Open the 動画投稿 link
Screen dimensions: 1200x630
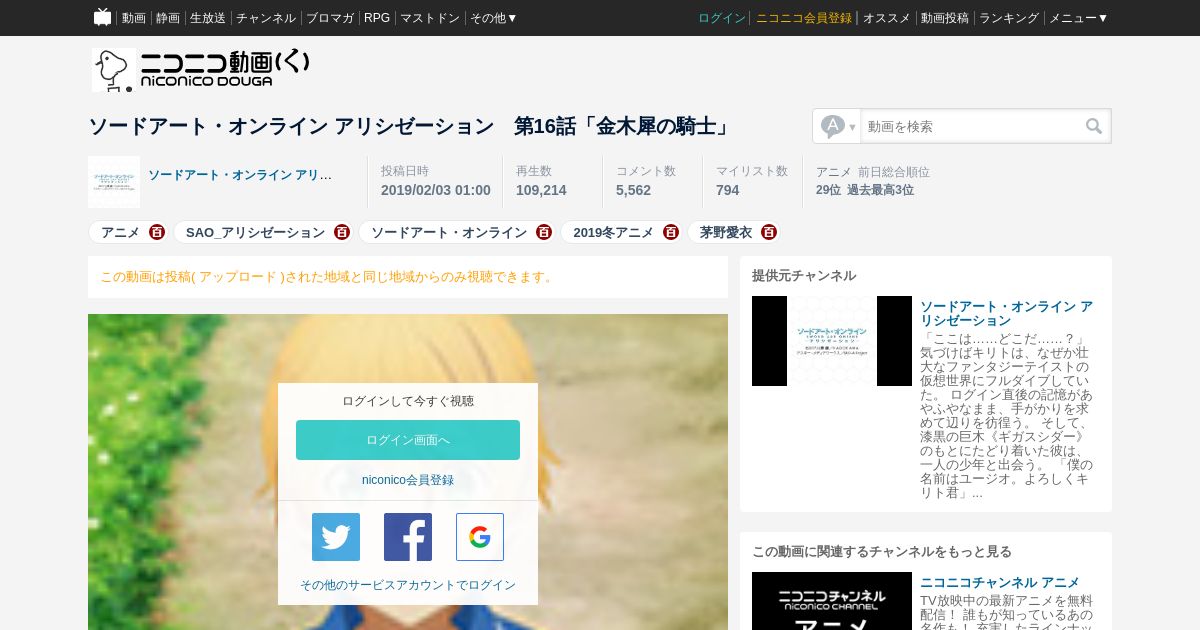coord(945,18)
